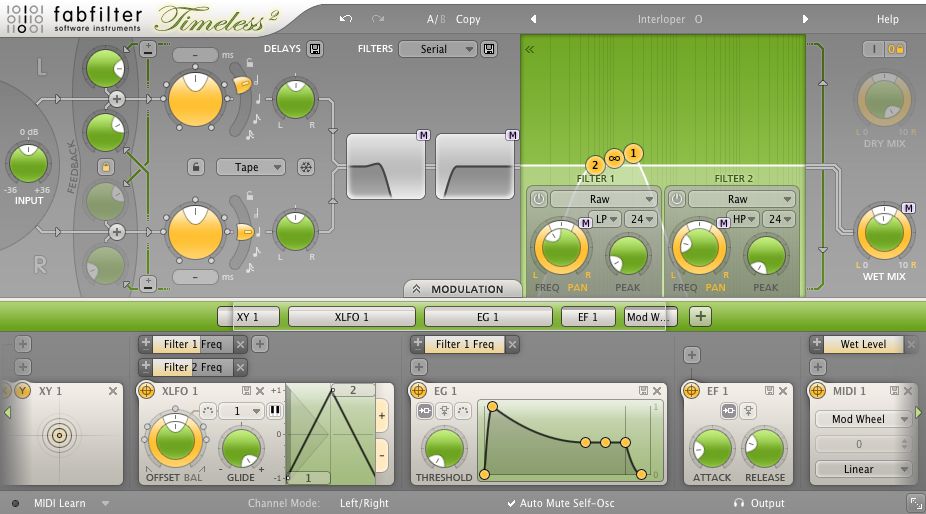Click the A/B compare button
926x514 pixels.
coord(436,19)
